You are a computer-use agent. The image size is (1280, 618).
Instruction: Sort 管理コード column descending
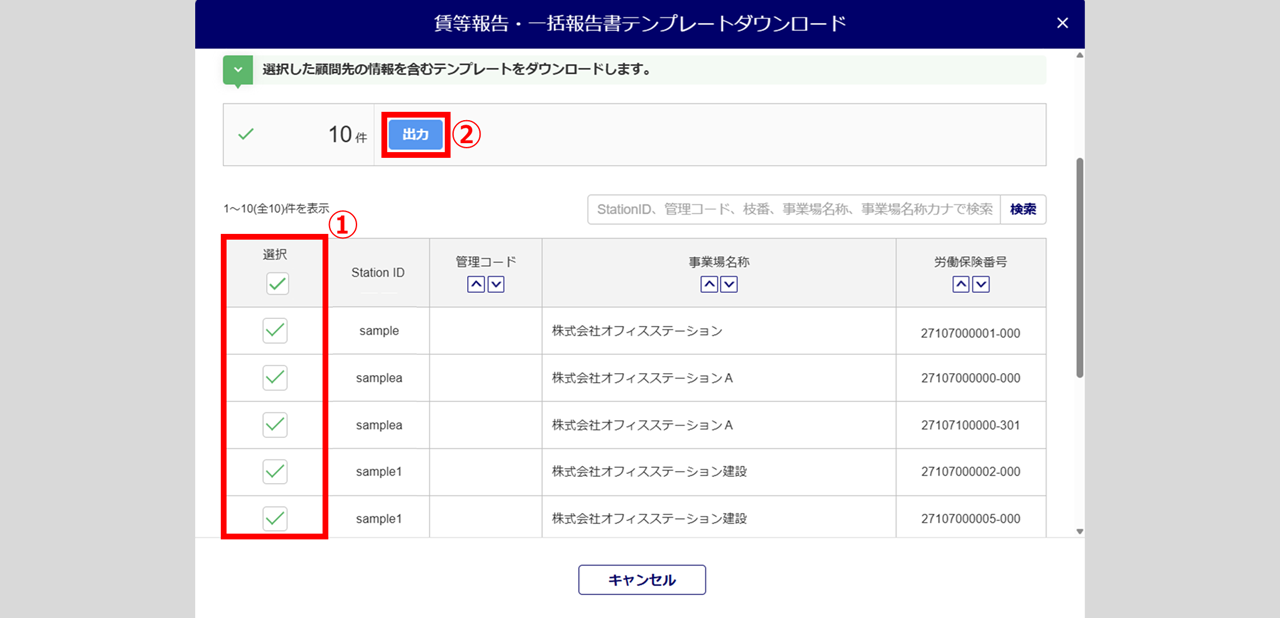pyautogui.click(x=496, y=284)
